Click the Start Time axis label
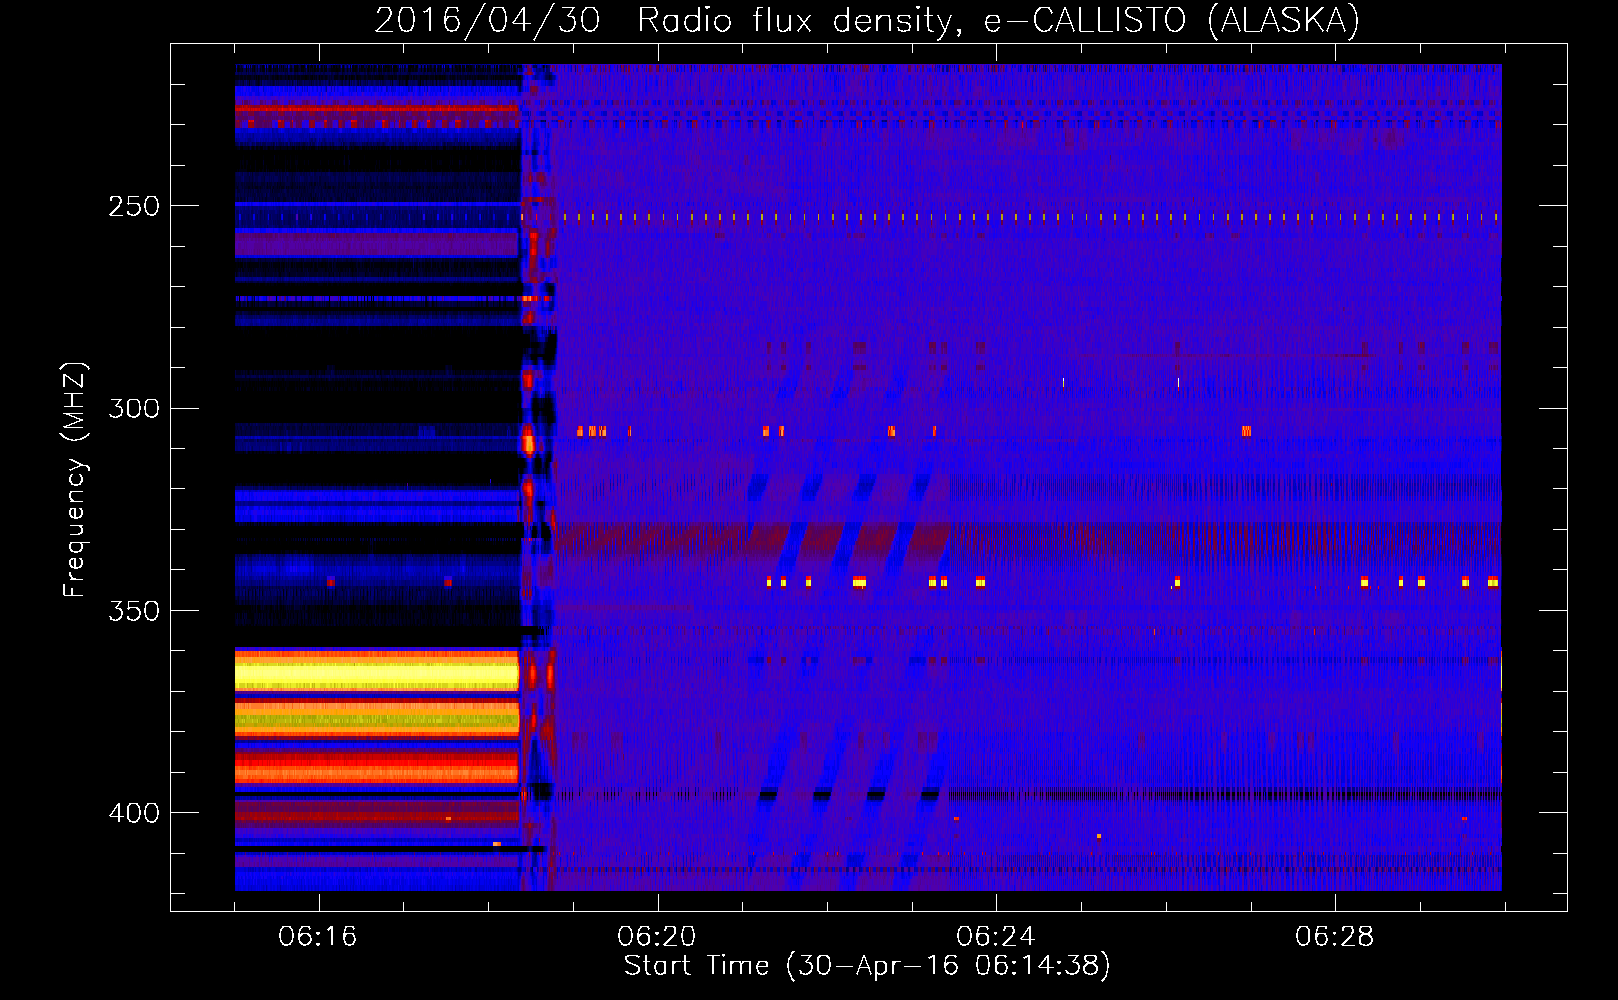The height and width of the screenshot is (1000, 1618). pyautogui.click(x=867, y=966)
